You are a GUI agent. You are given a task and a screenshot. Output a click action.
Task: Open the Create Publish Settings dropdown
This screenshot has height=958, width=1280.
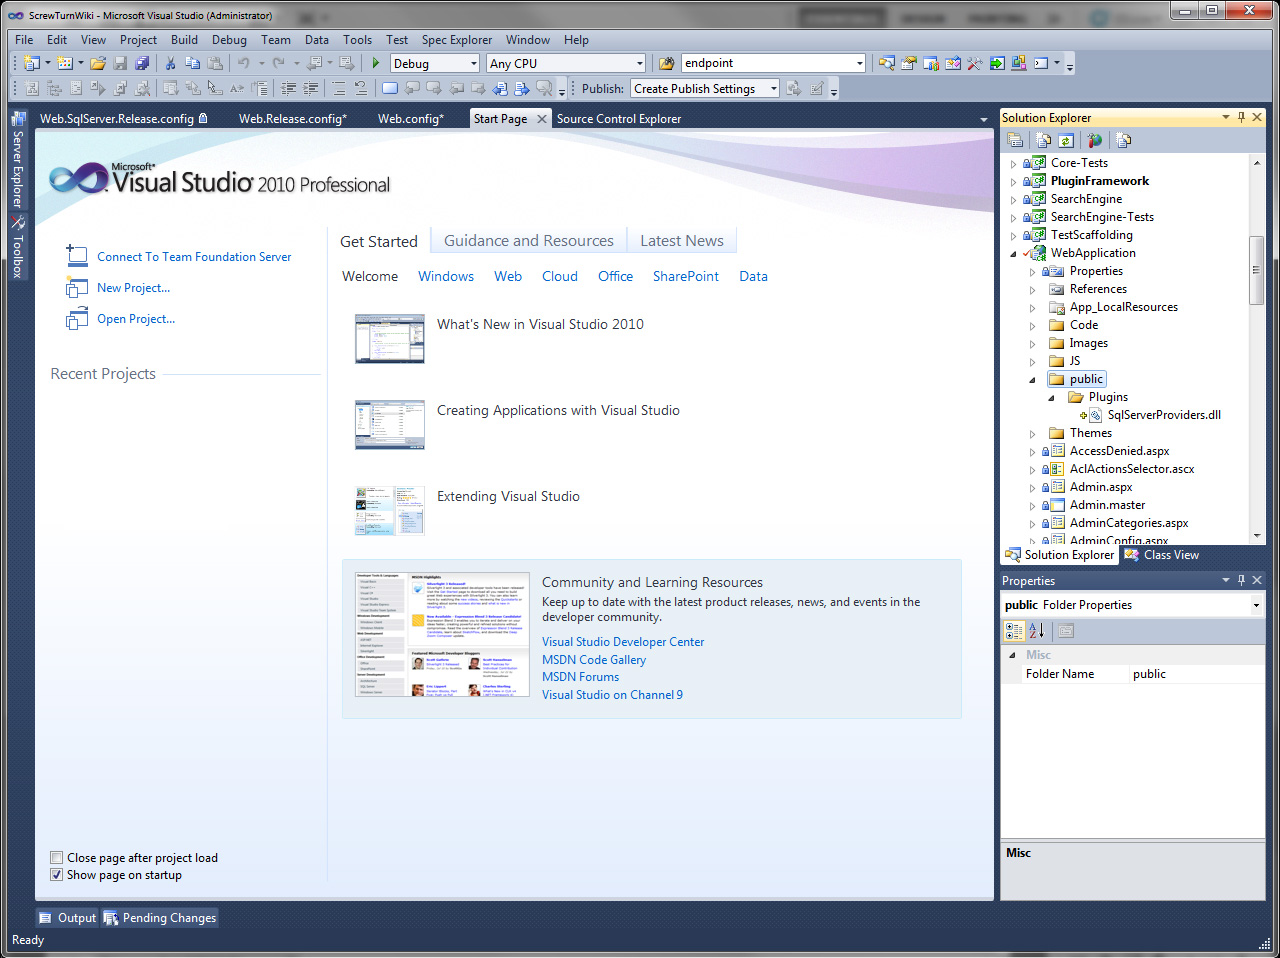click(774, 89)
